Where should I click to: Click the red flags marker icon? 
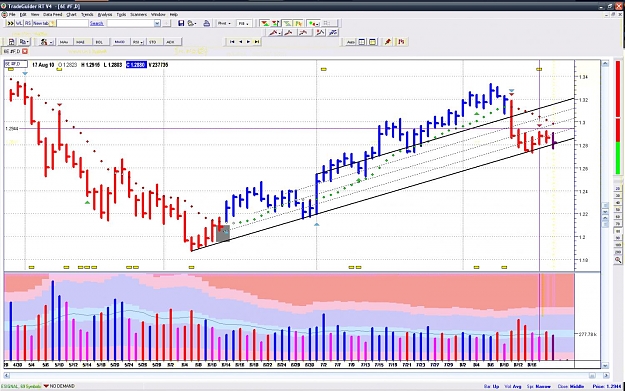click(x=401, y=42)
